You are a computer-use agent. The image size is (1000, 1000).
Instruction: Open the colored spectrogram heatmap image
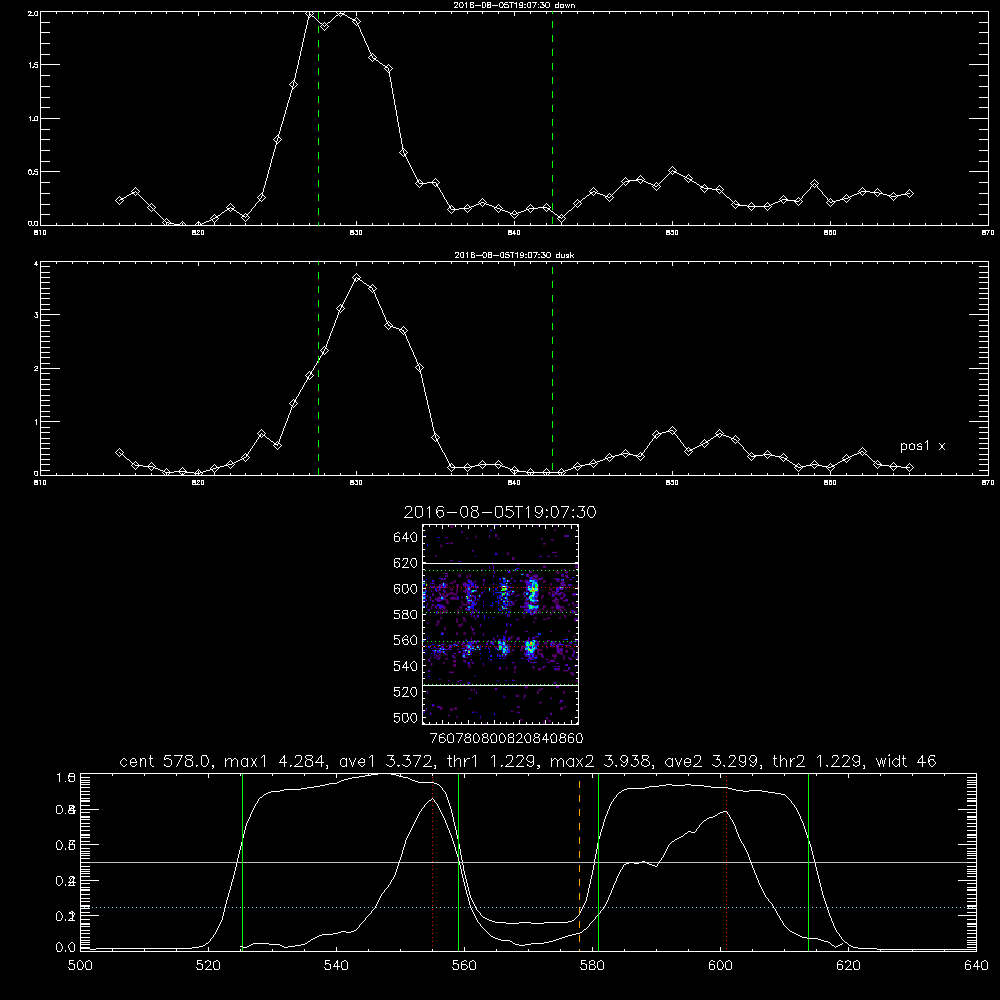coord(500,624)
